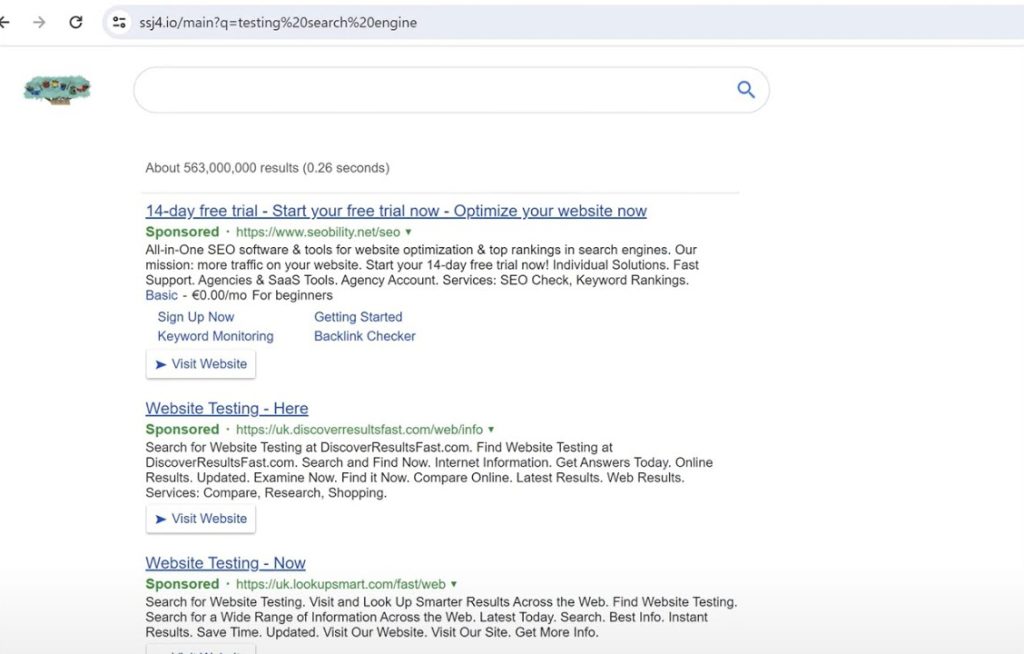Open the Backlink Checker sitelink
The width and height of the screenshot is (1024, 654).
point(364,336)
